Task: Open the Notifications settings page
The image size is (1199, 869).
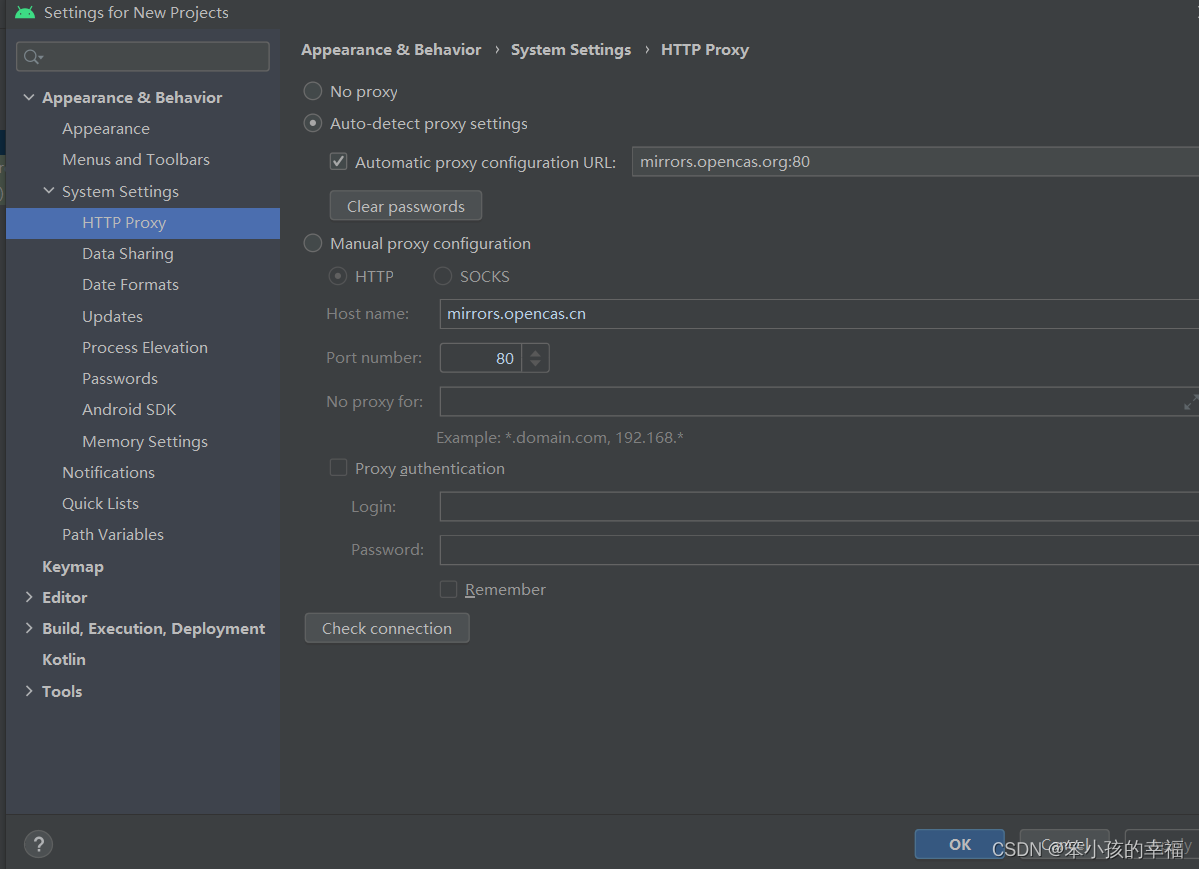Action: [109, 472]
